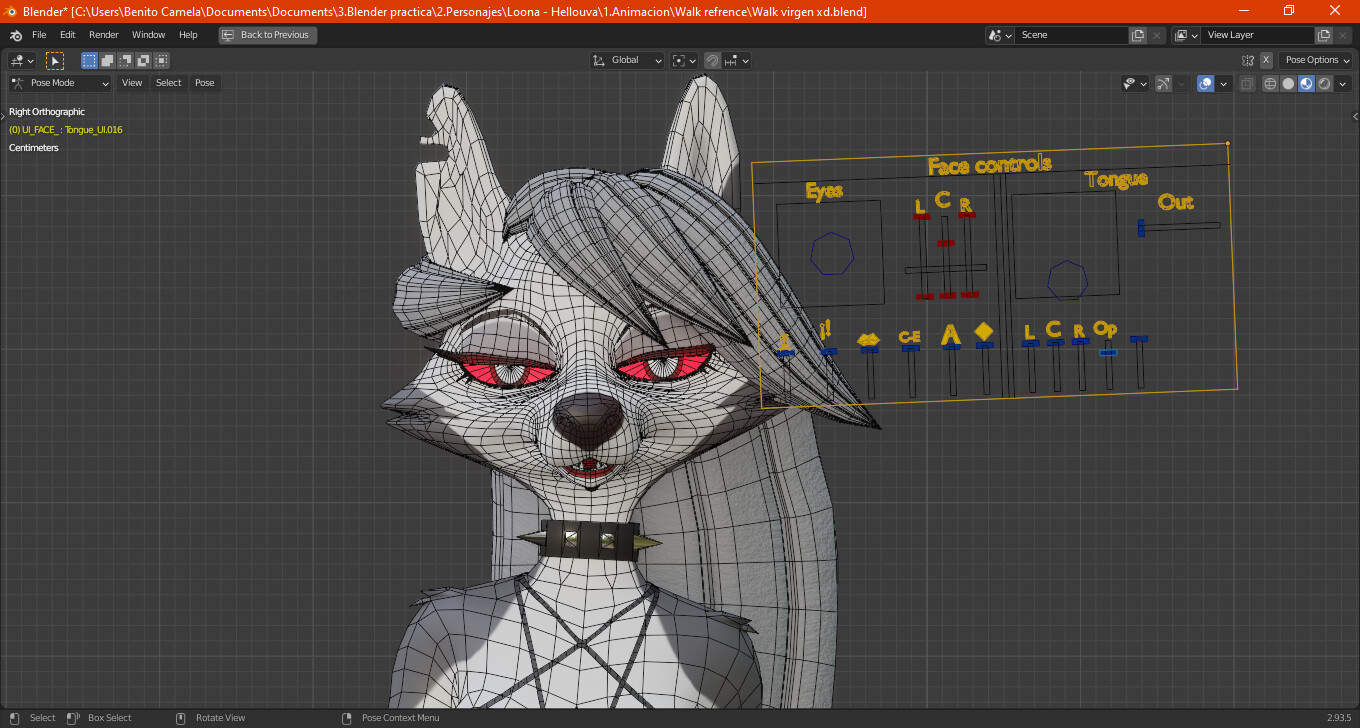Toggle viewport overlays visibility

click(1204, 83)
